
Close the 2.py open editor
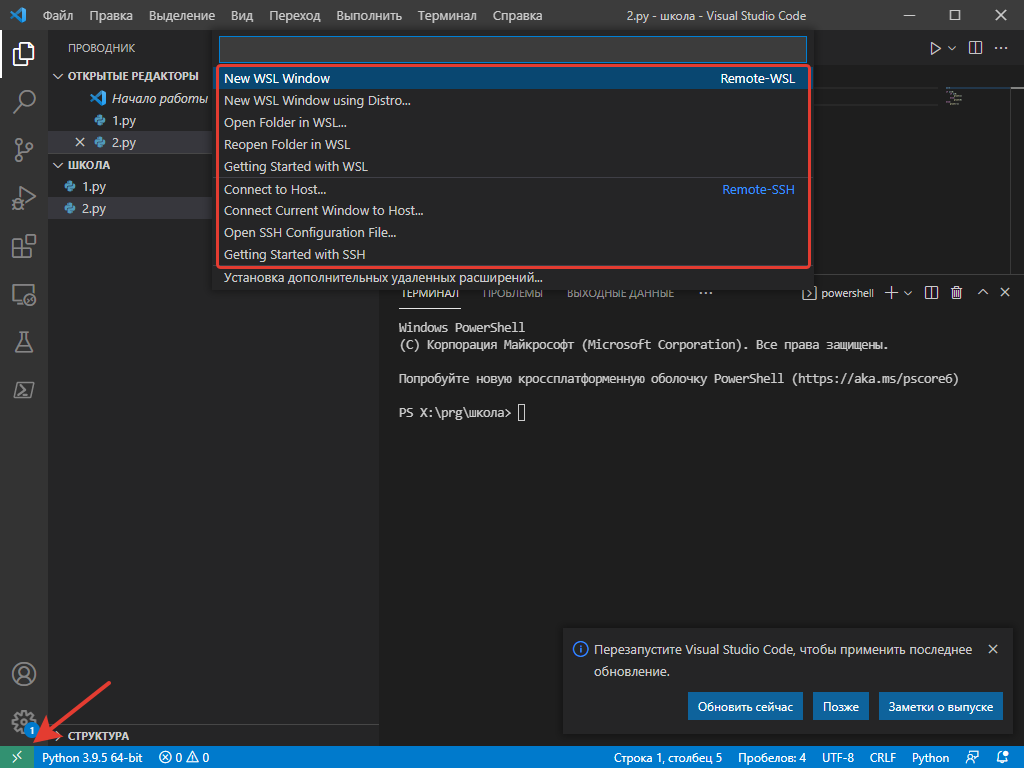pos(80,142)
